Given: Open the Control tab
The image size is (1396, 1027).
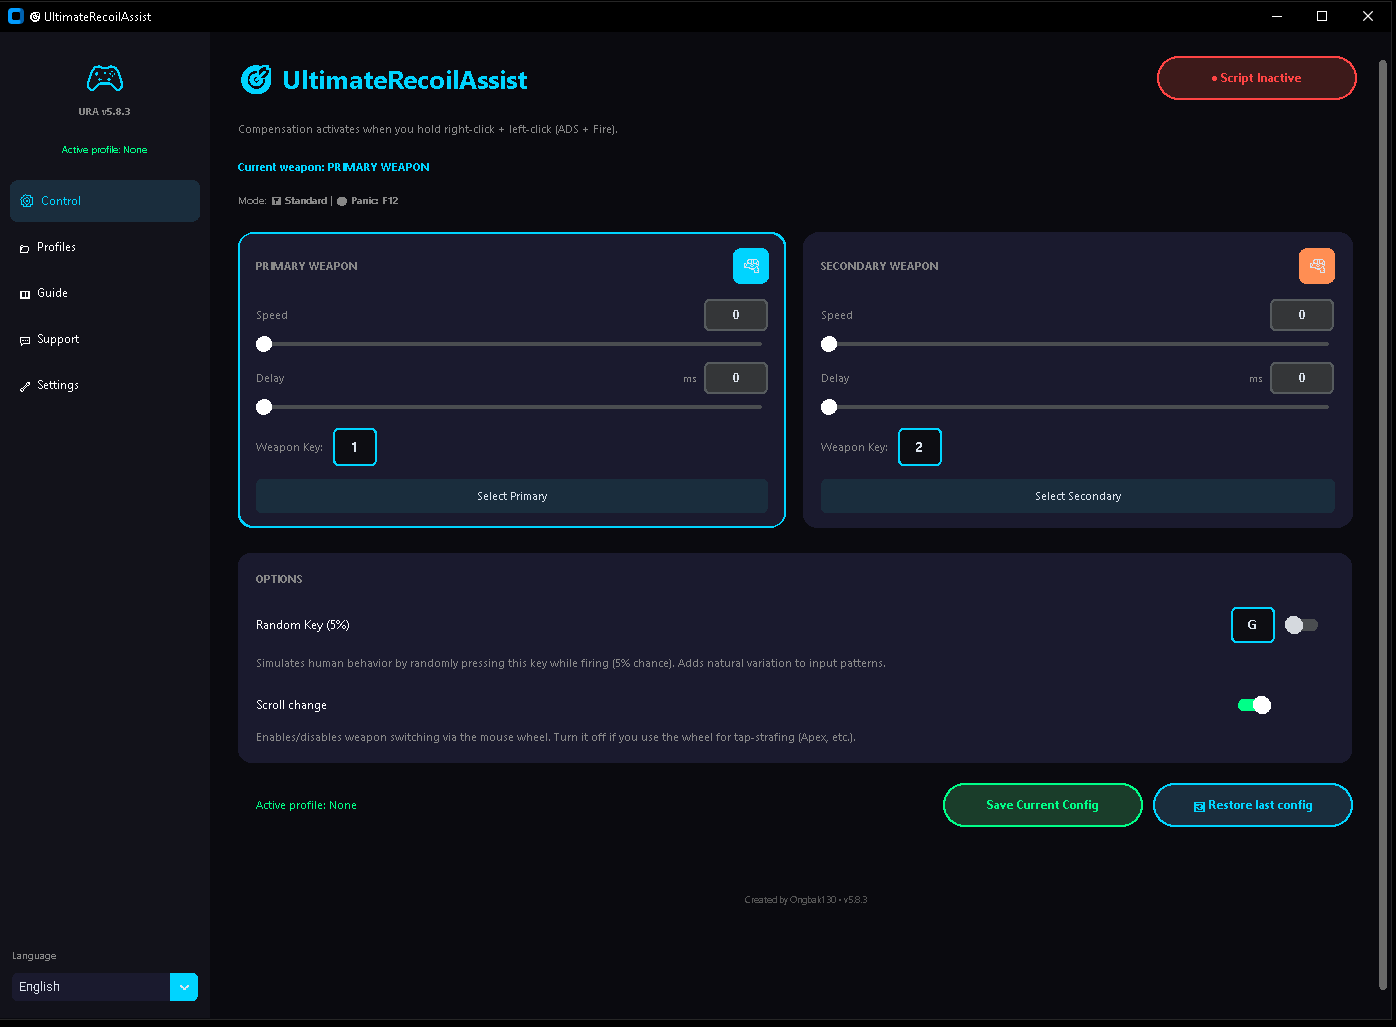Looking at the screenshot, I should point(105,201).
